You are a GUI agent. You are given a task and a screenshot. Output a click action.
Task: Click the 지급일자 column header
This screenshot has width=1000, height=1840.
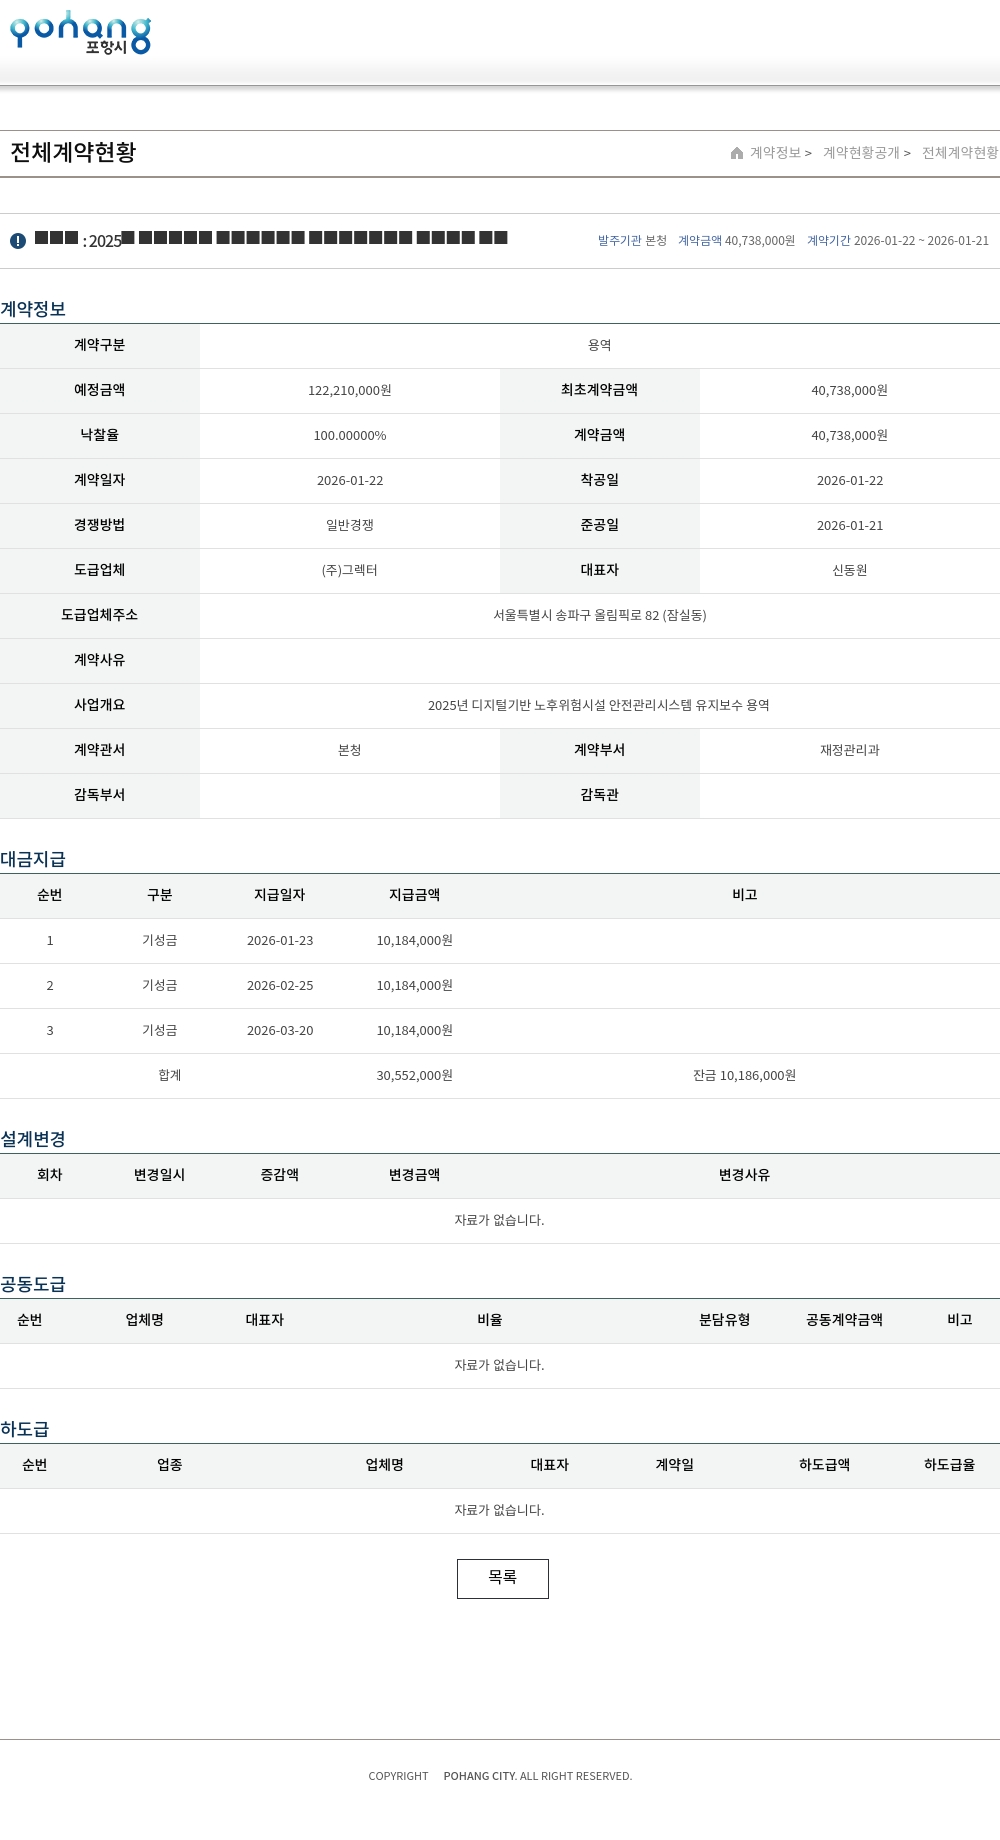coord(279,895)
